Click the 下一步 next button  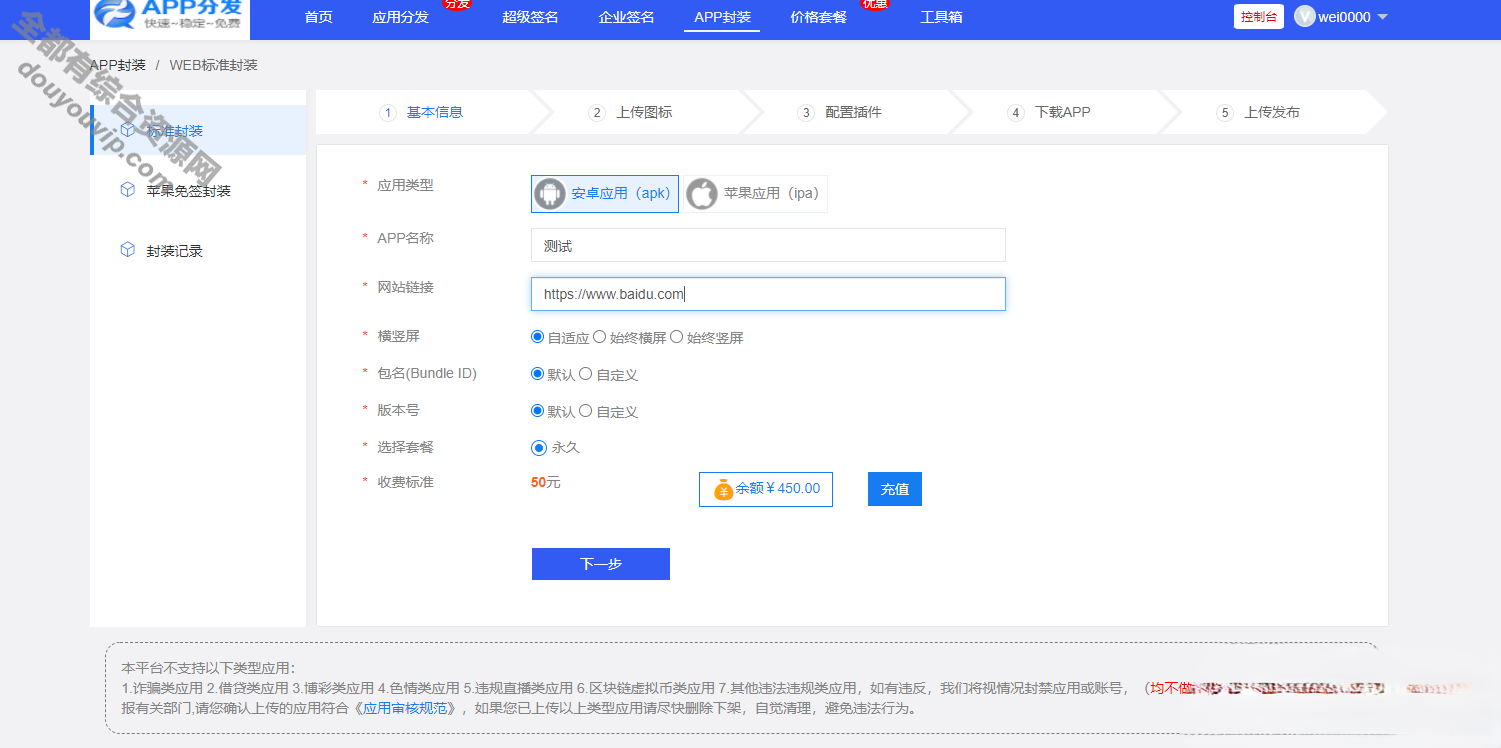[x=601, y=564]
